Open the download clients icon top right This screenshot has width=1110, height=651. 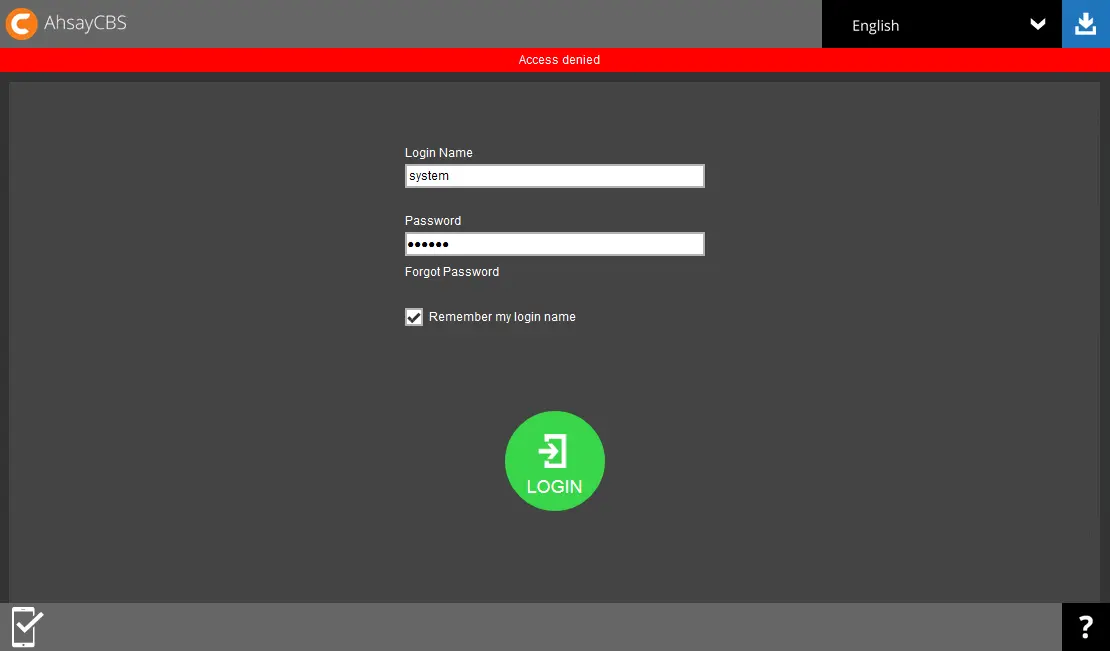(x=1085, y=23)
